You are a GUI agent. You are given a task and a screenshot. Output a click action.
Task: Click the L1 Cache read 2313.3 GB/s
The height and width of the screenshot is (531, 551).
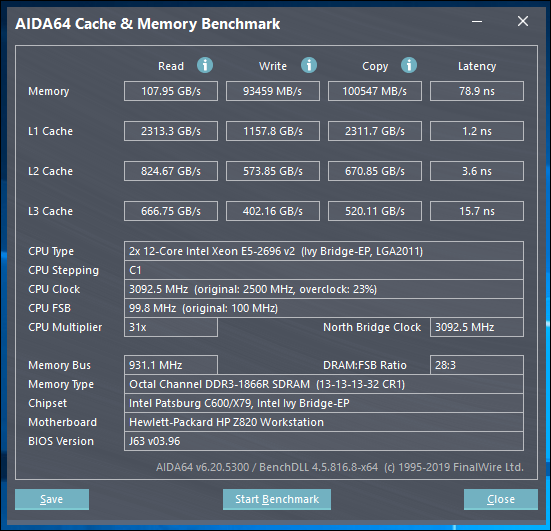[171, 131]
